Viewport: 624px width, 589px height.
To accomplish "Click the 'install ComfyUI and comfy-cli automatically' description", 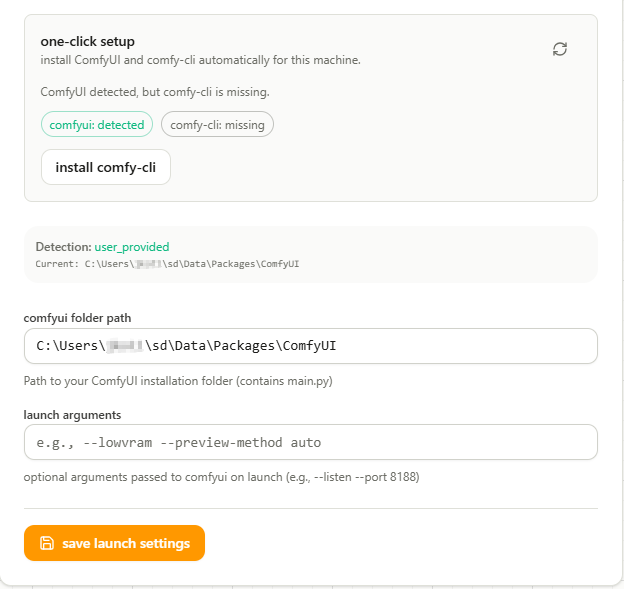I will click(x=200, y=60).
